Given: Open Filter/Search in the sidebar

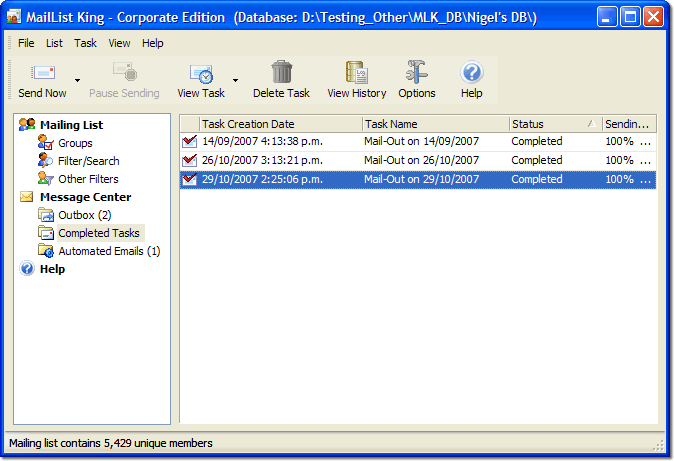Looking at the screenshot, I should 89,161.
